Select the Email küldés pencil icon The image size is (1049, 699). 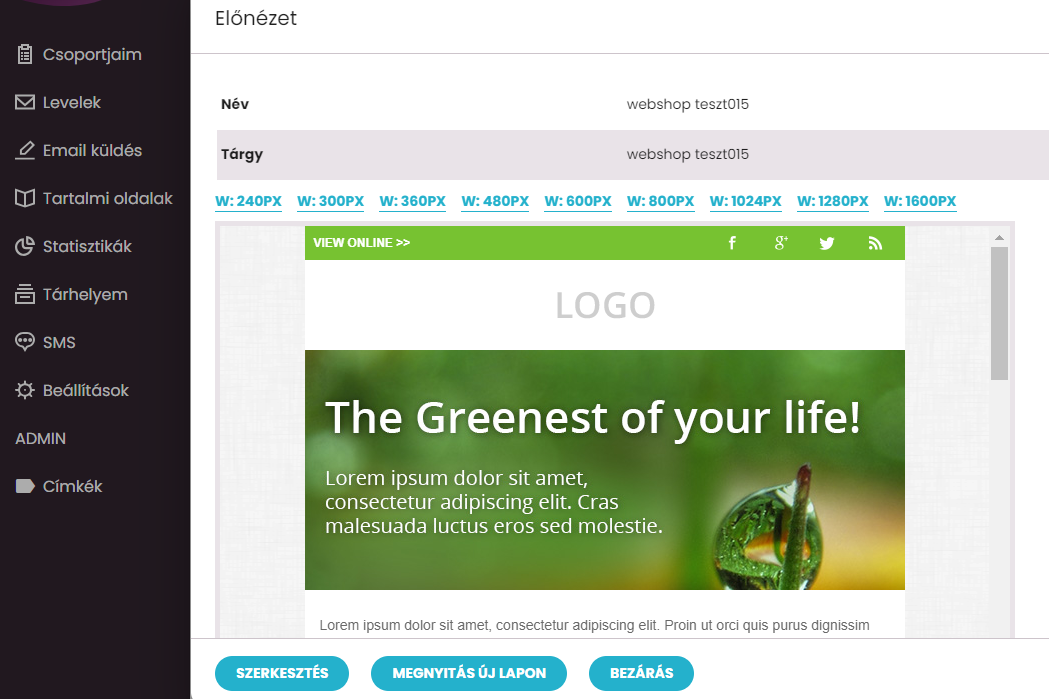(25, 151)
